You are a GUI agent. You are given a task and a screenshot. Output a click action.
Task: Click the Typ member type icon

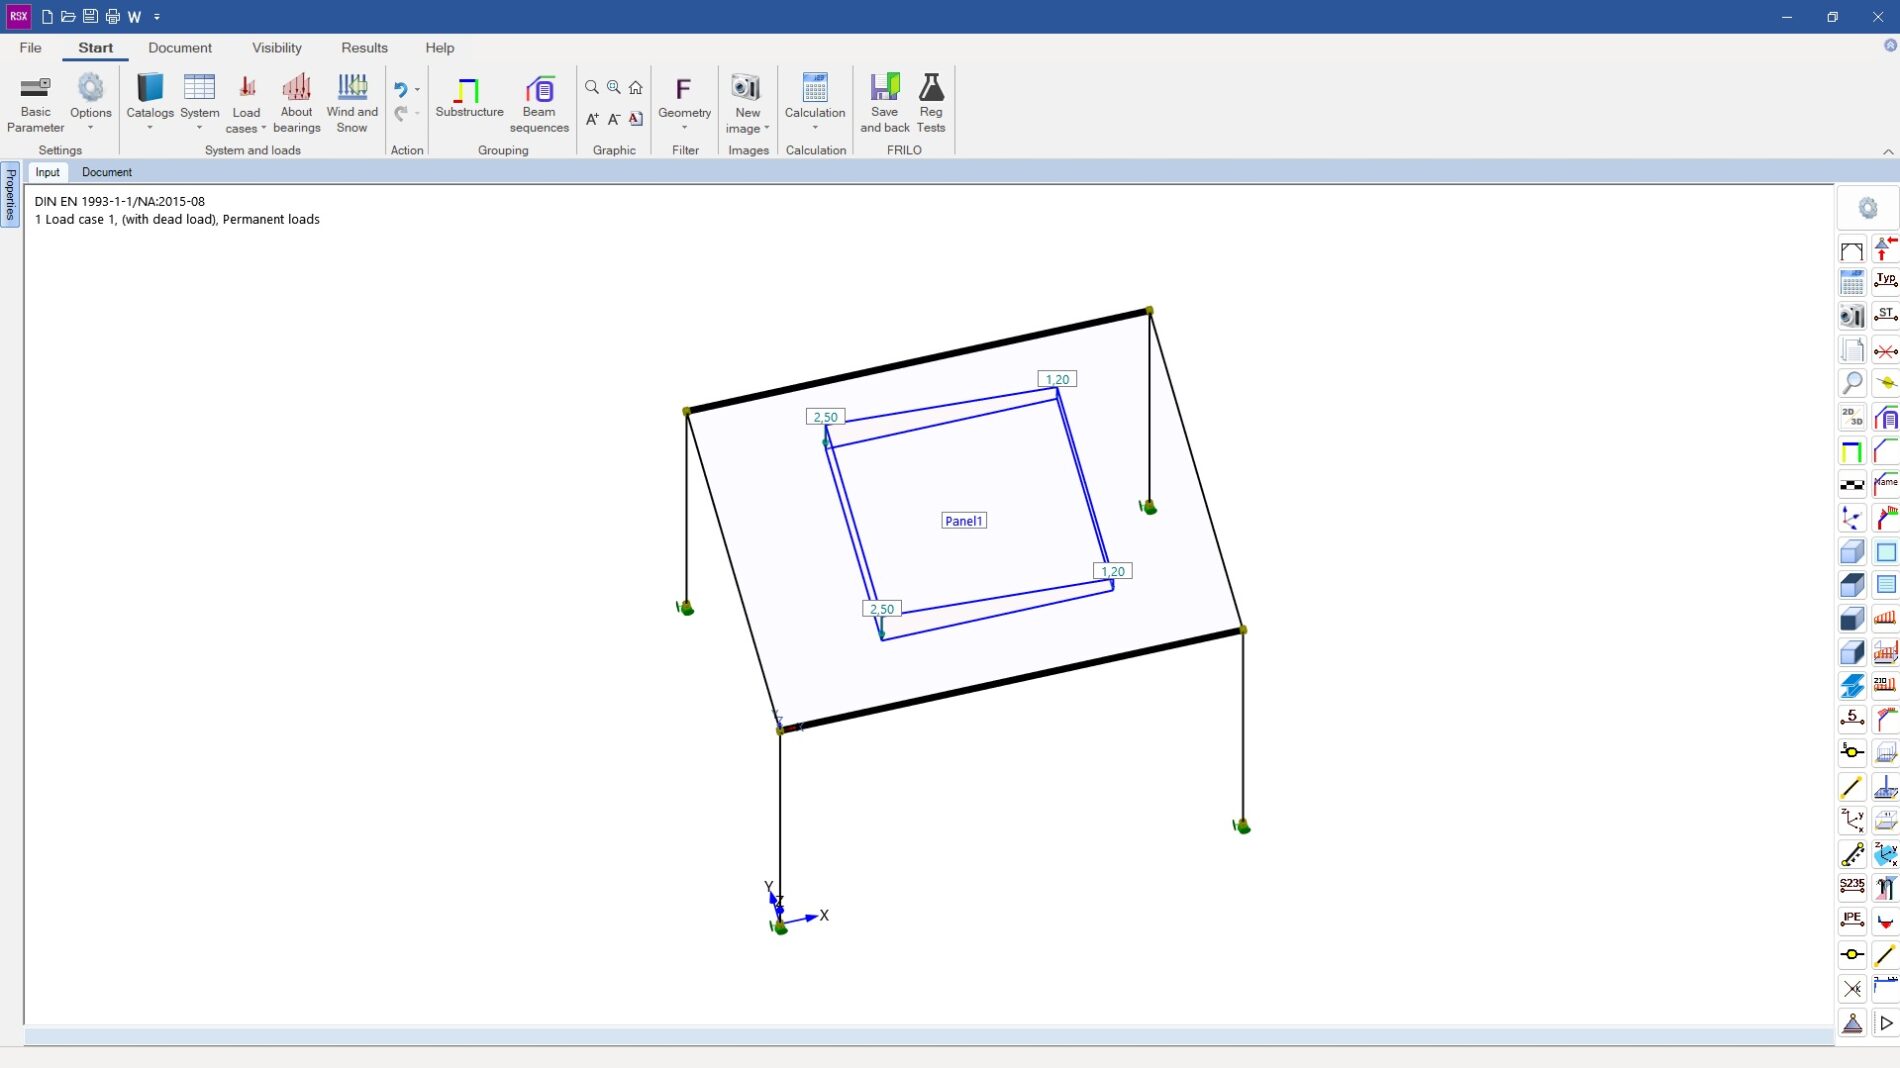(x=1886, y=280)
